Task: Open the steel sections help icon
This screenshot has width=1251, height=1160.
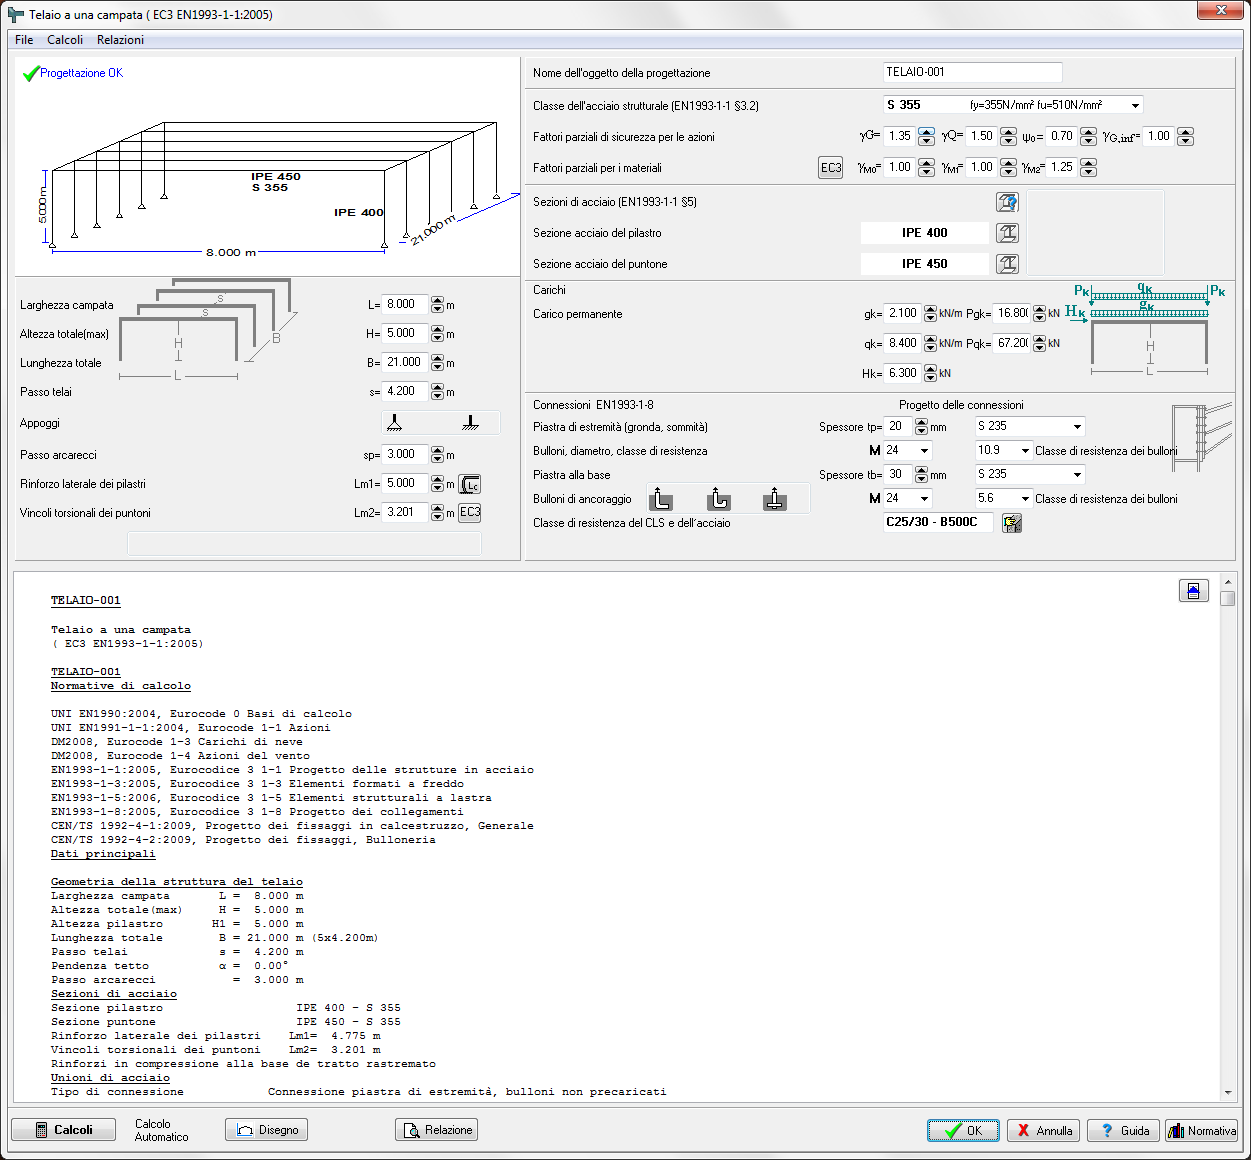Action: click(x=1007, y=202)
